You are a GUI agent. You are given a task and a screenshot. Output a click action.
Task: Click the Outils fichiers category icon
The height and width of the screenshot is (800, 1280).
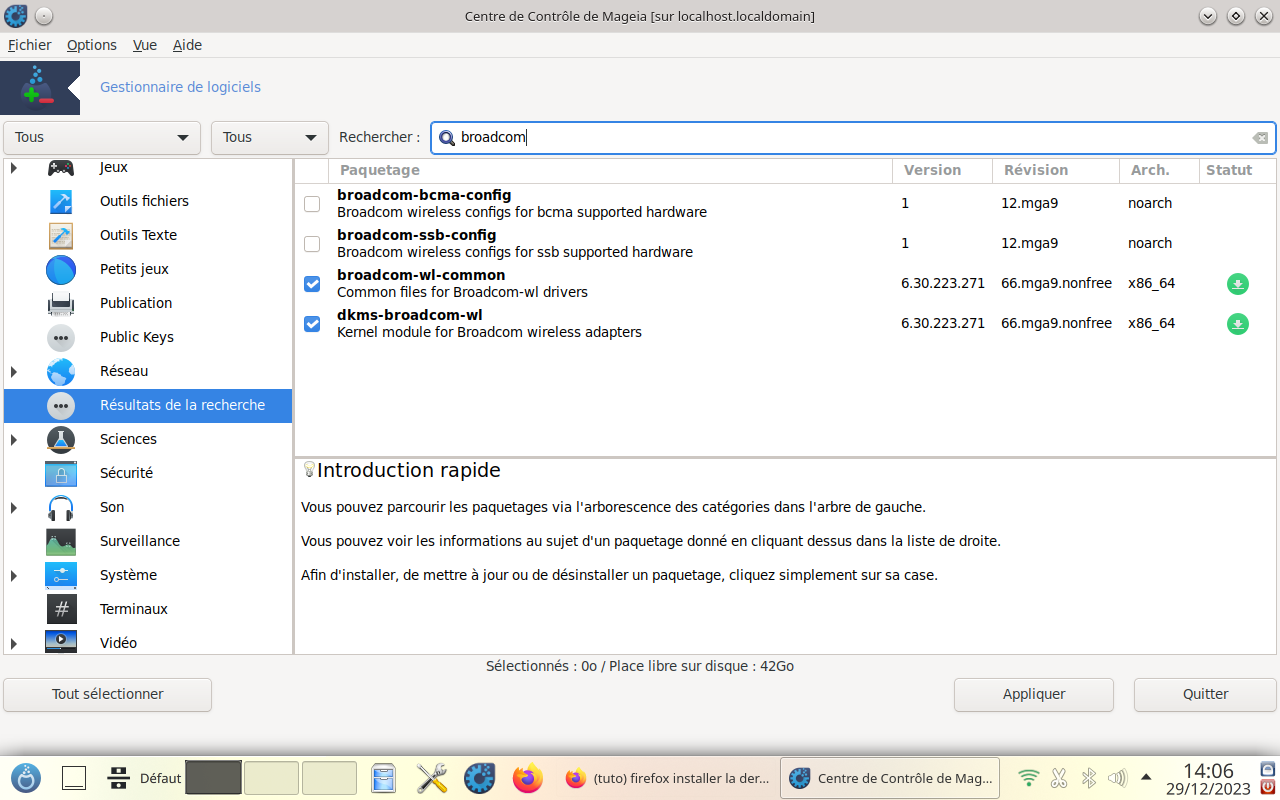click(61, 201)
